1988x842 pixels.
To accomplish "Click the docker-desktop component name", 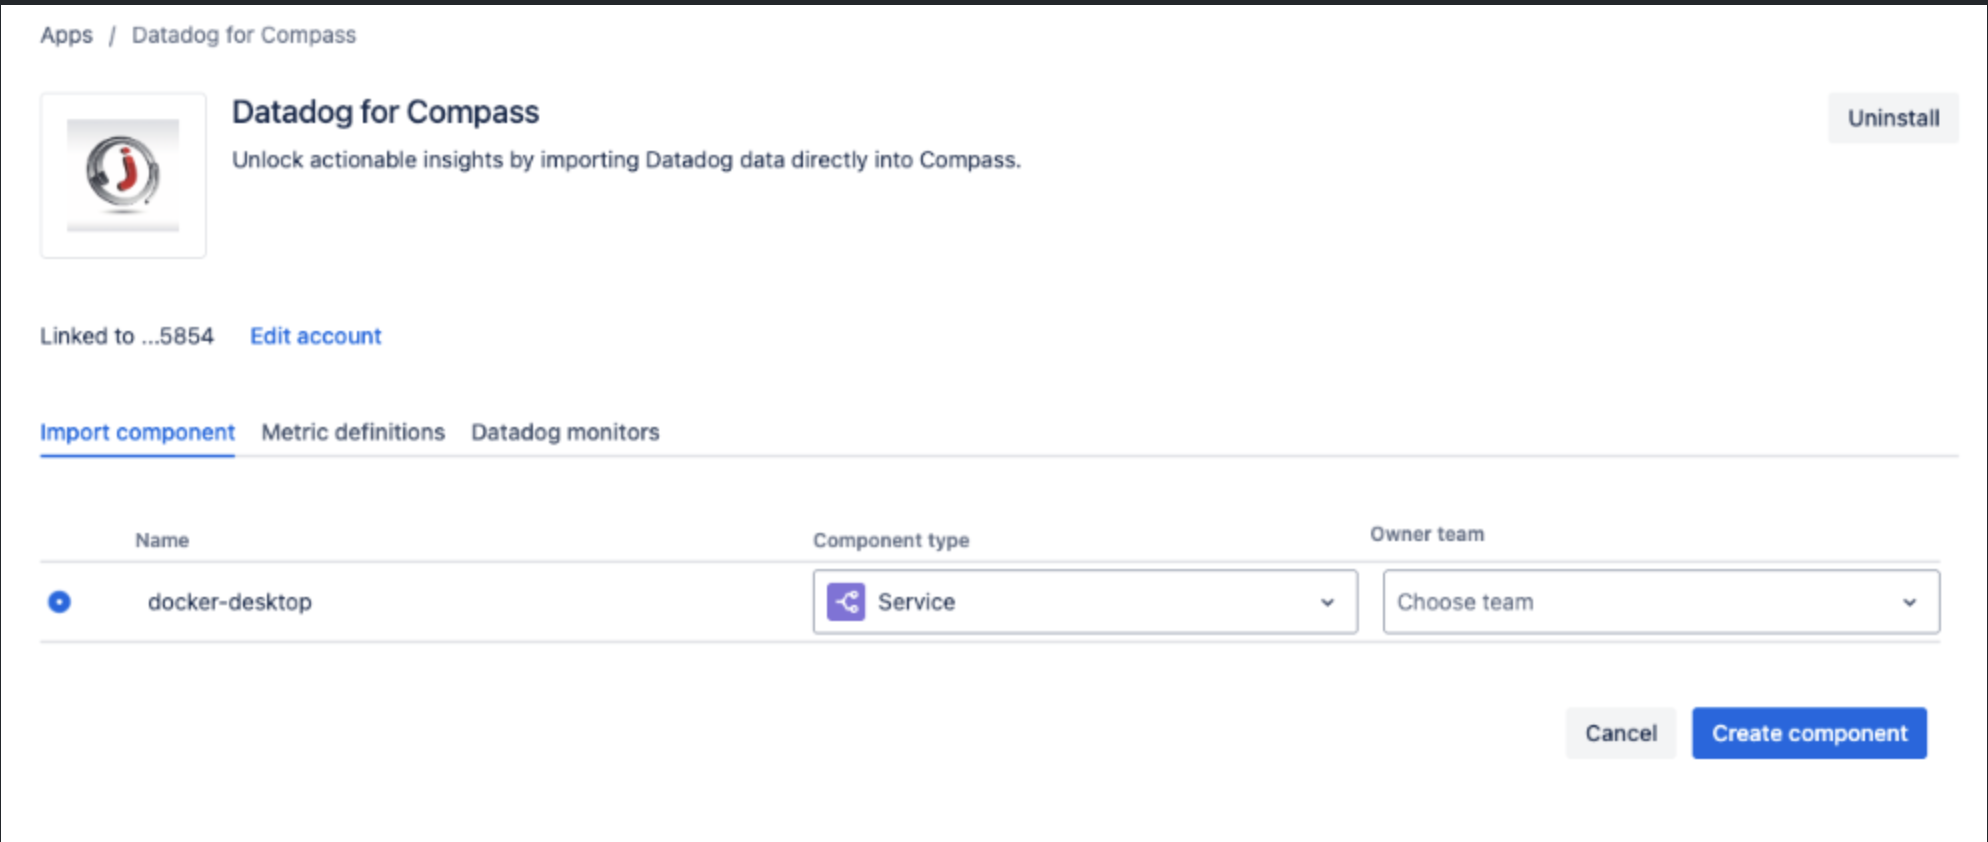I will click(x=230, y=602).
